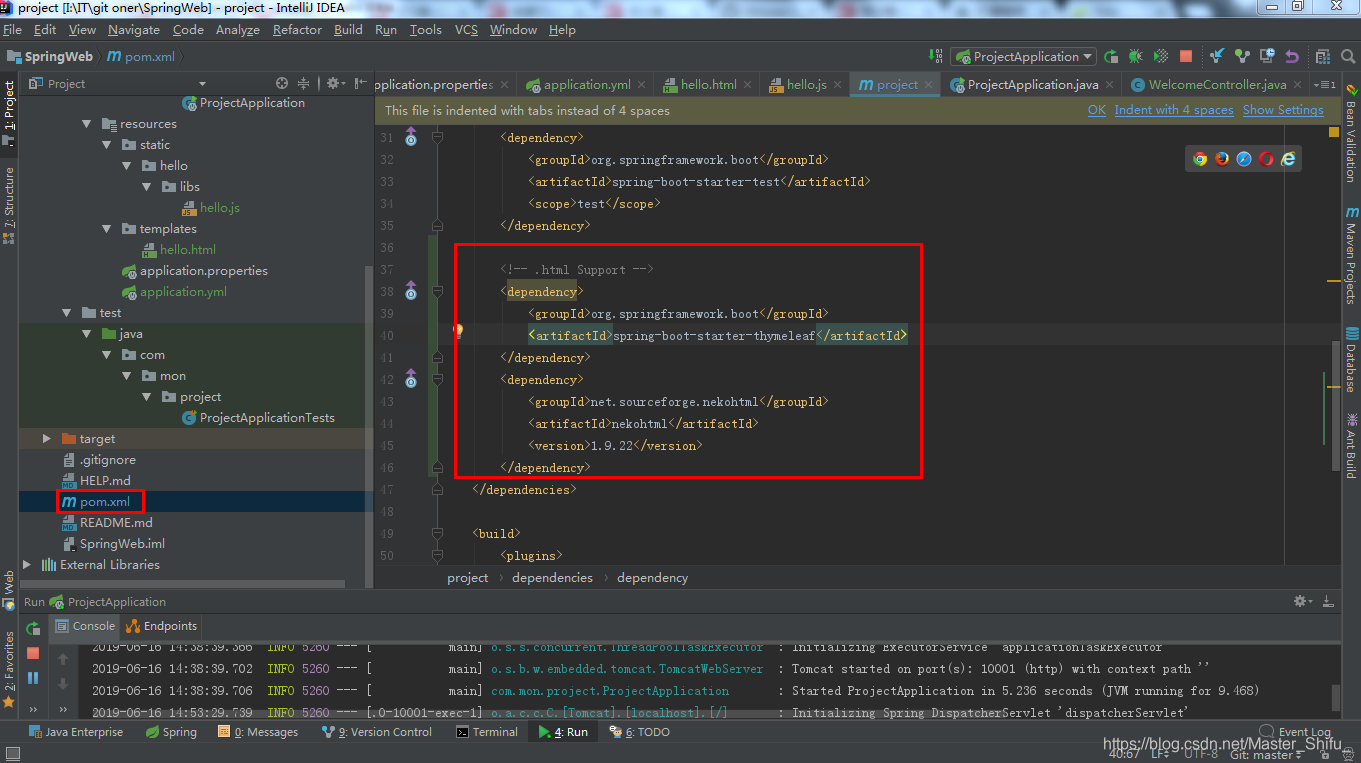Open in Chrome browser icon
This screenshot has width=1361, height=763.
tap(1200, 158)
